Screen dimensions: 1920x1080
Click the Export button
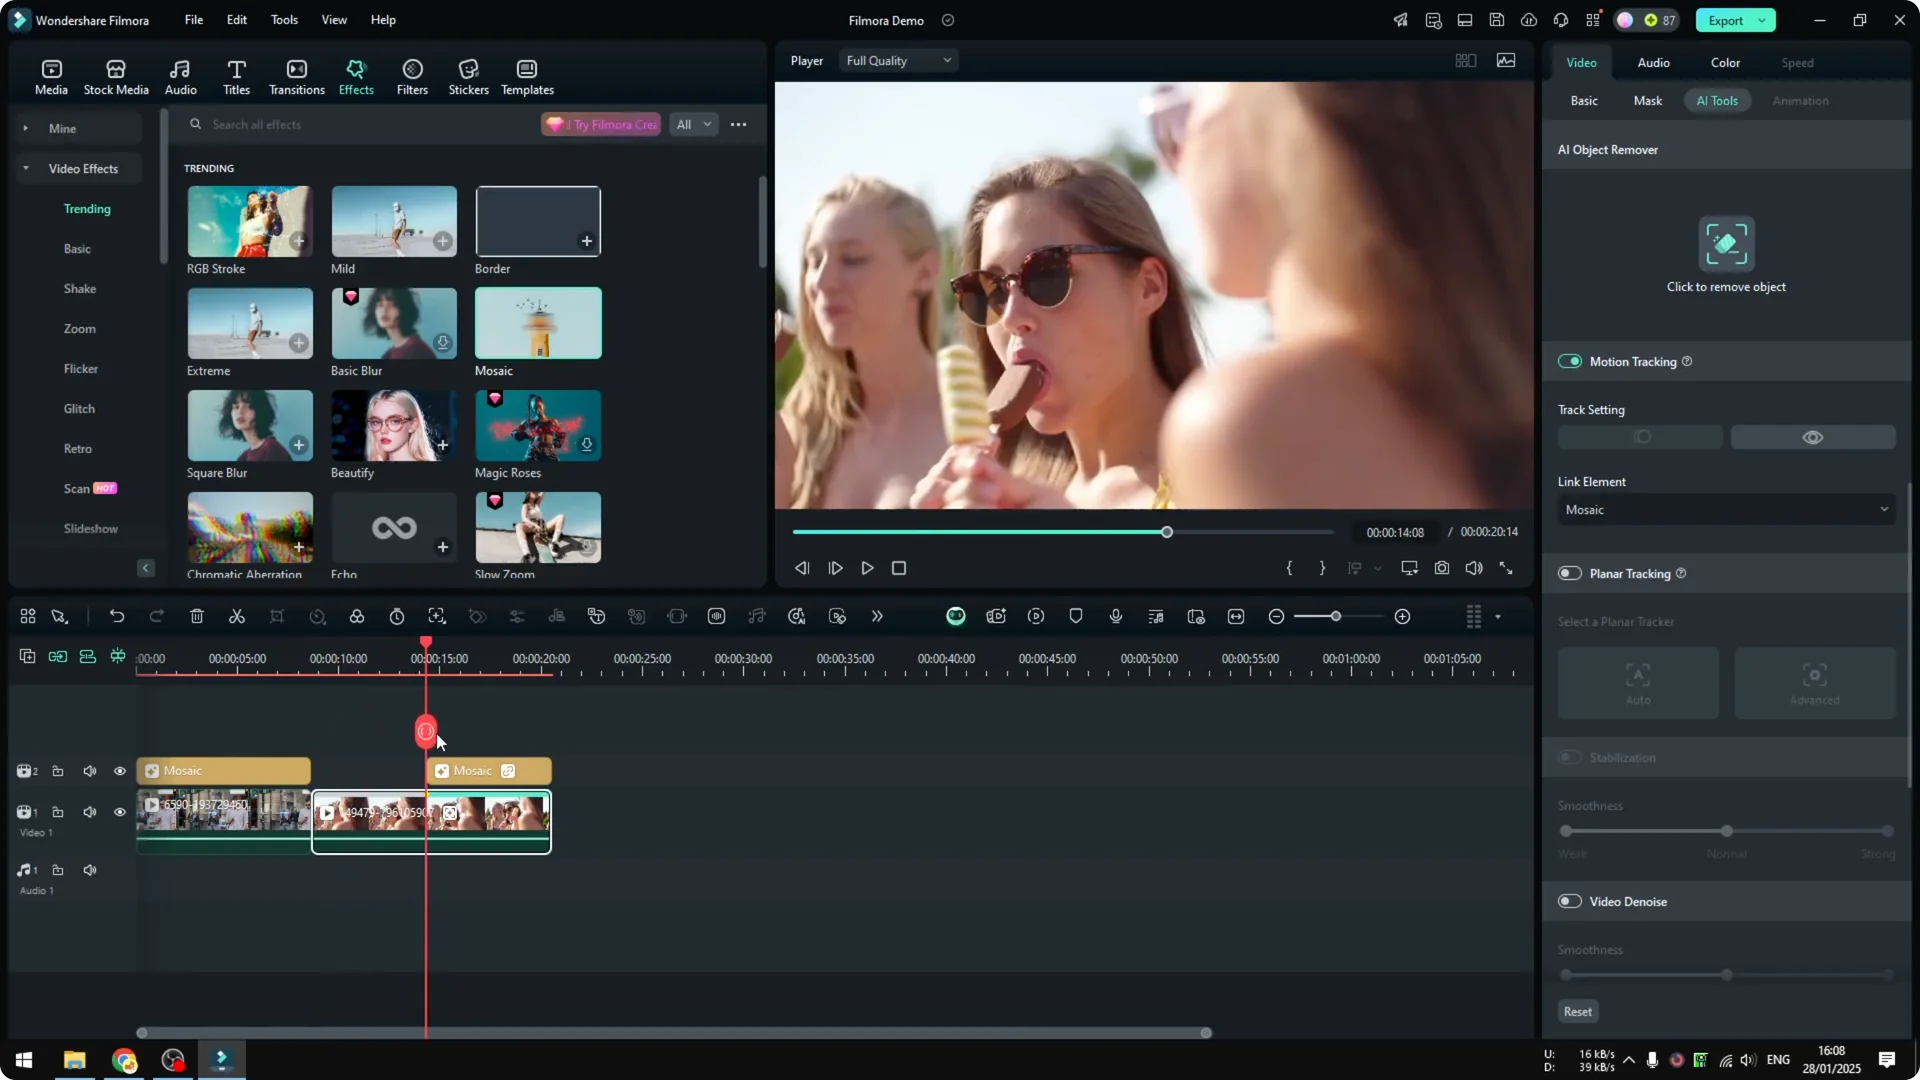1727,20
